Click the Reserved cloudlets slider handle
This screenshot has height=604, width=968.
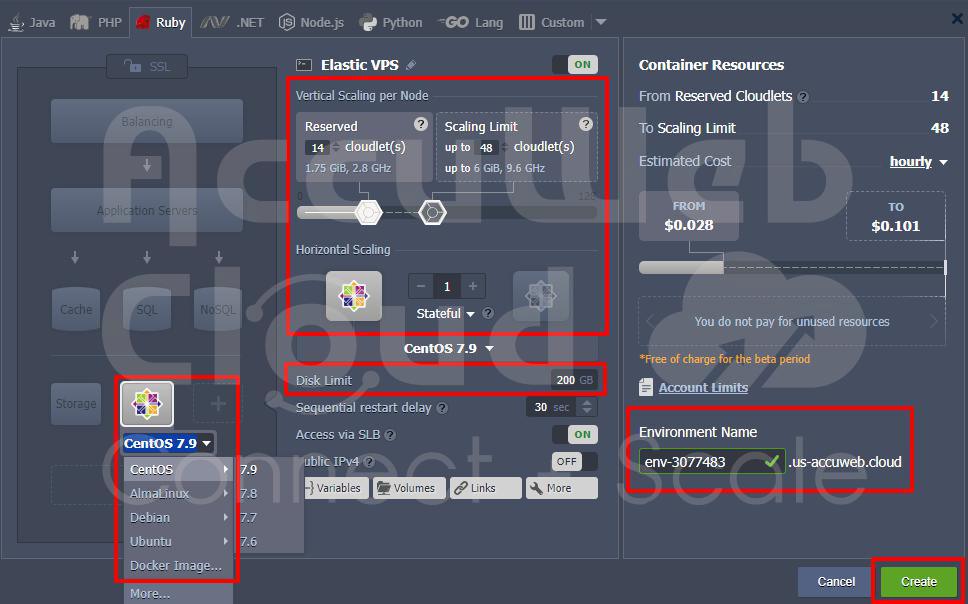(x=368, y=212)
